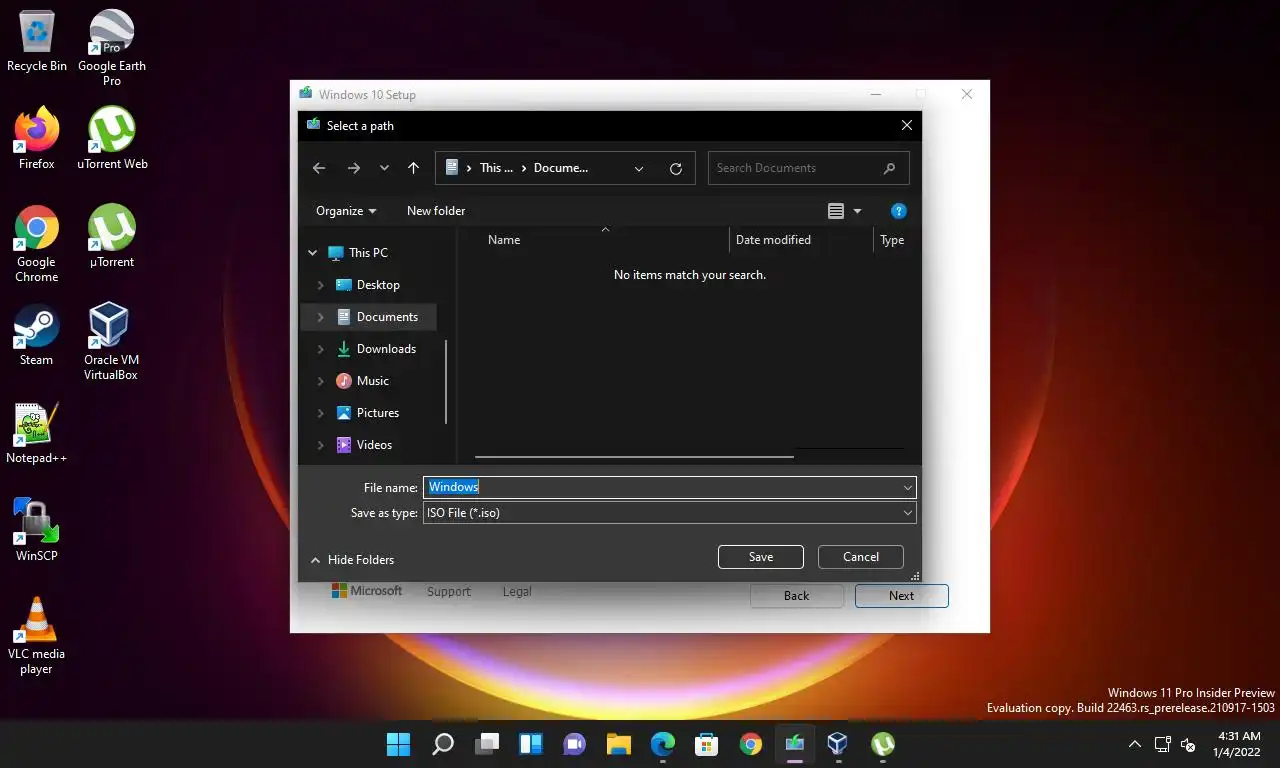Select Recycle Bin desktop icon
1280x768 pixels.
(37, 41)
